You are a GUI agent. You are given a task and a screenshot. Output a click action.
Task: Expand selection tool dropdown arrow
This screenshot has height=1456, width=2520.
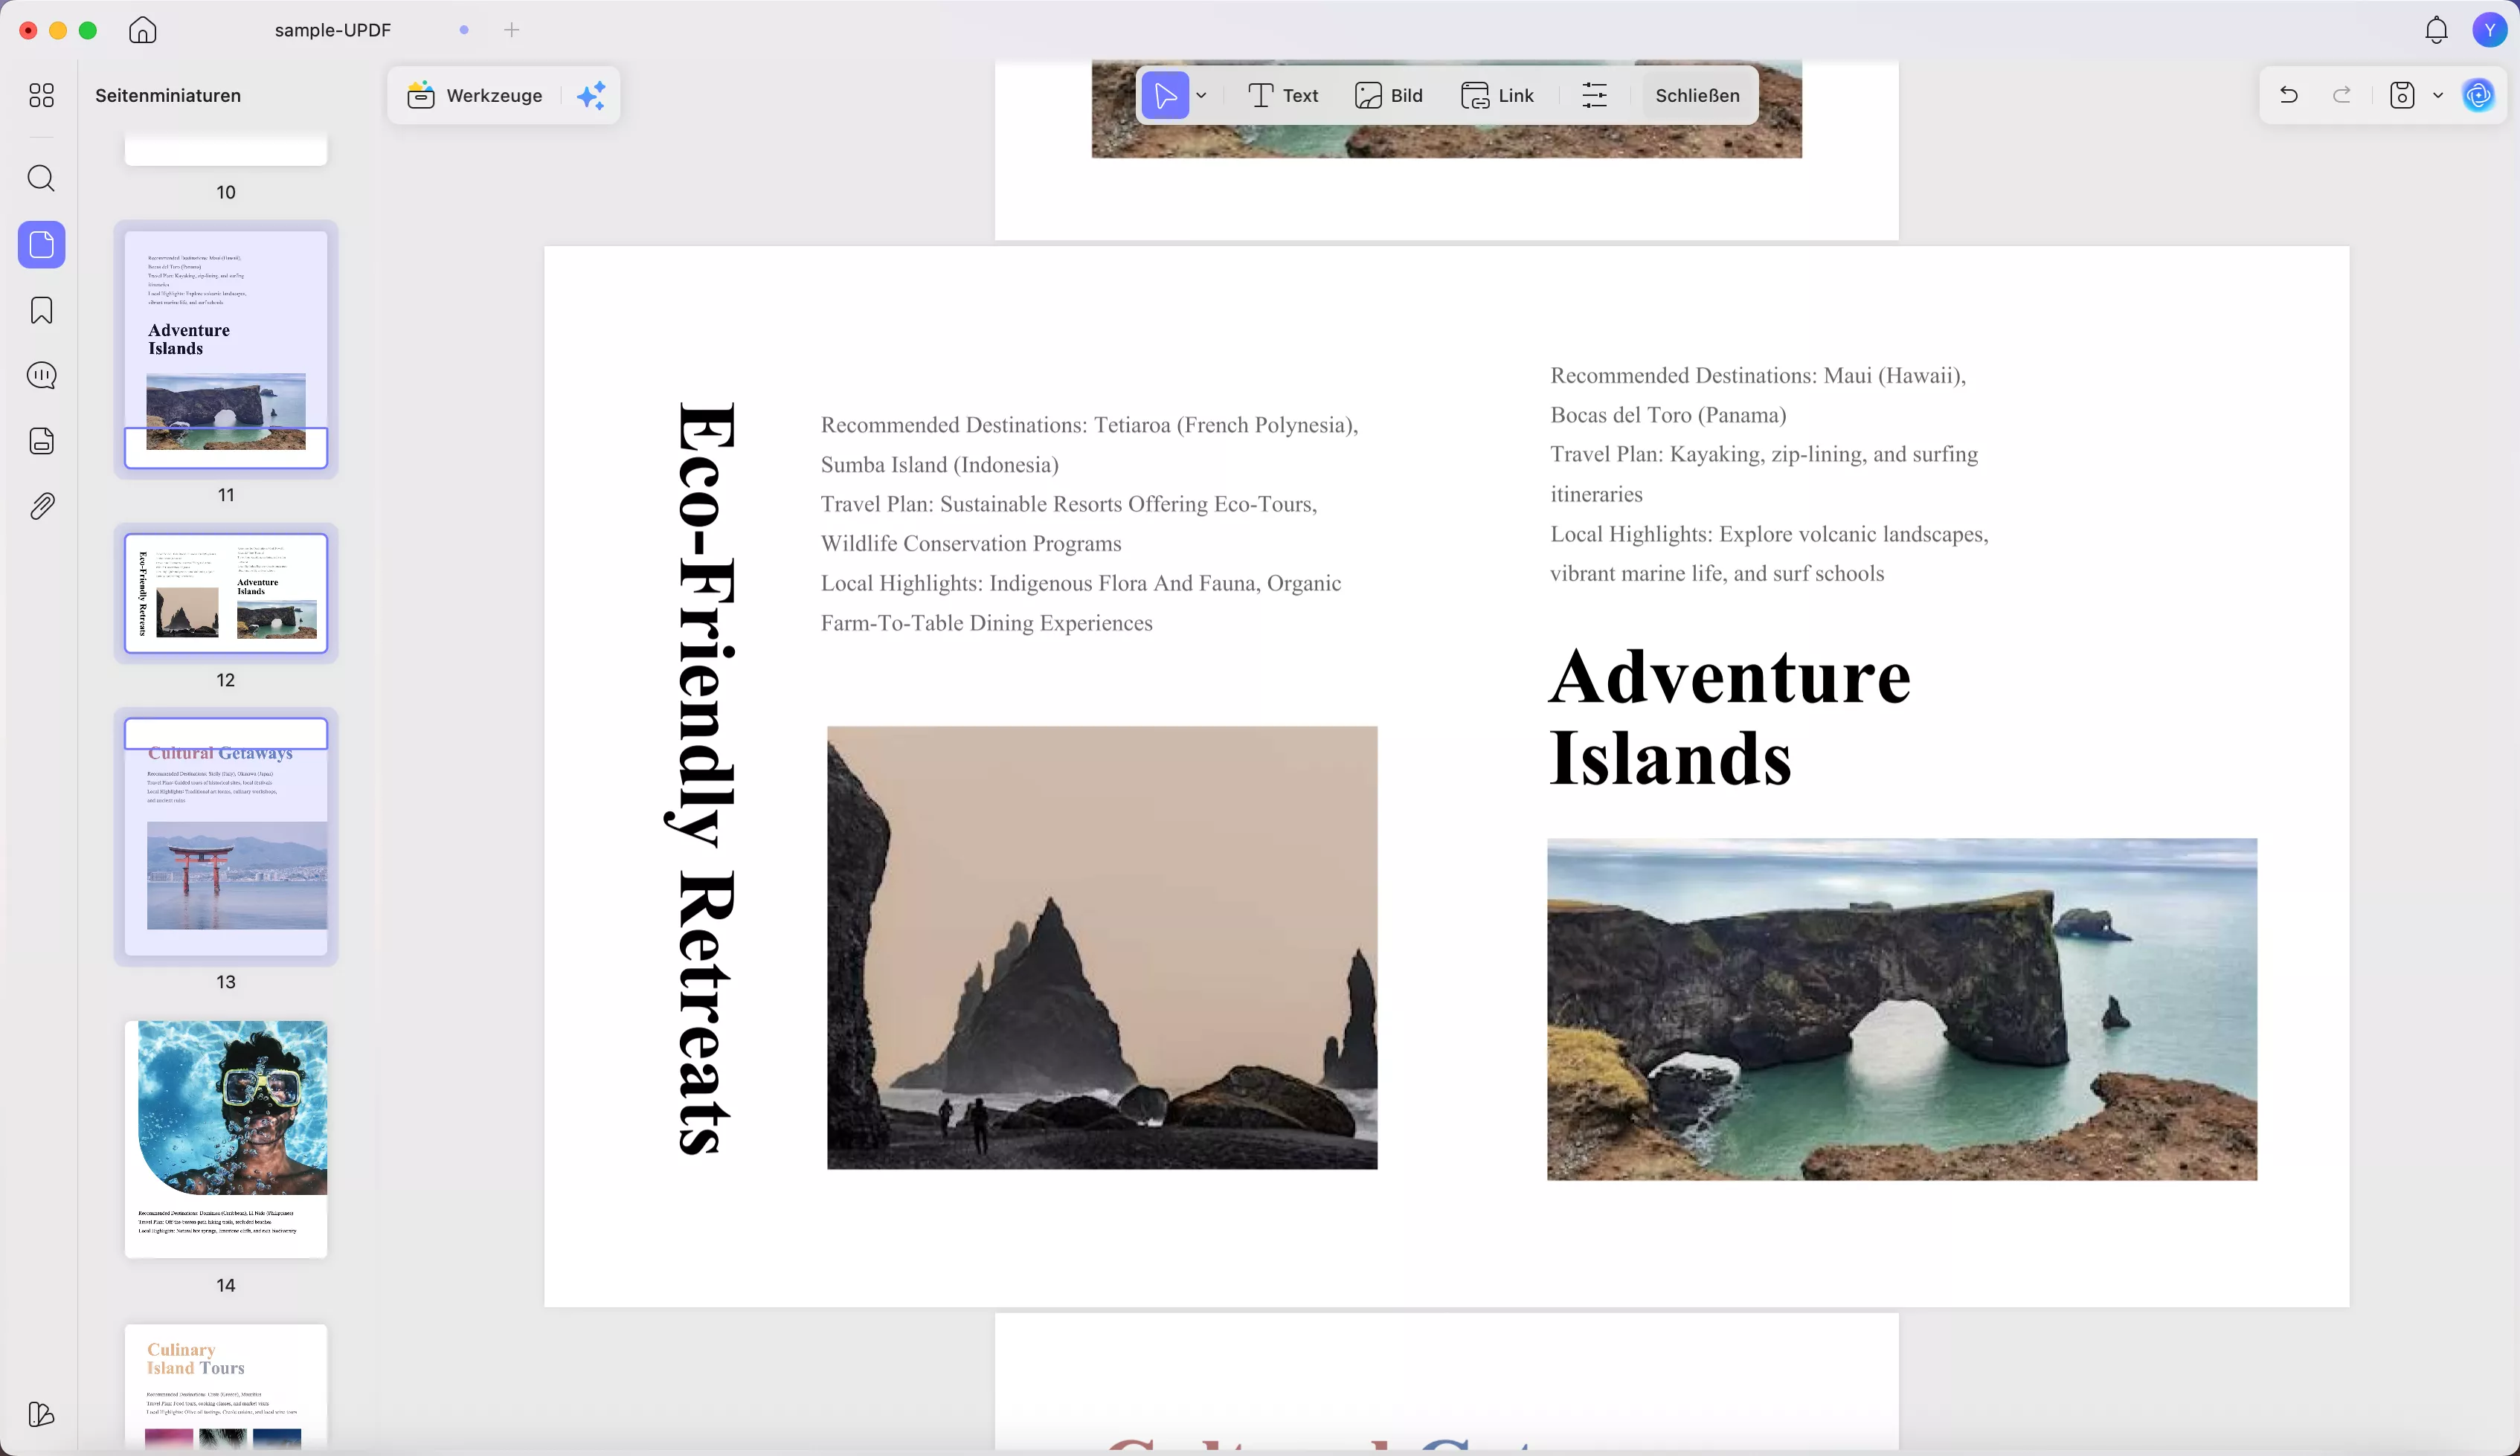coord(1202,96)
